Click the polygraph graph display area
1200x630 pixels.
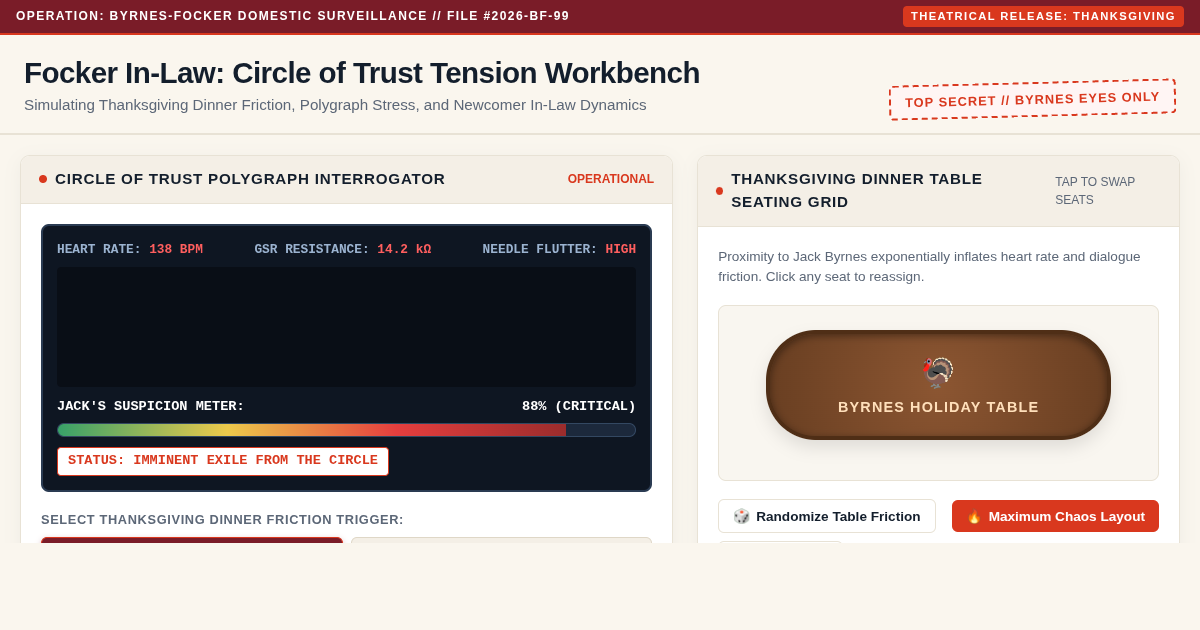tap(346, 327)
